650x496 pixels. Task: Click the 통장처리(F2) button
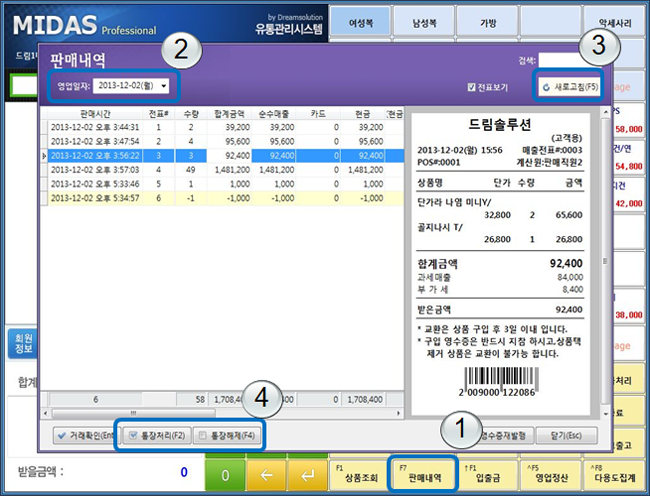158,436
